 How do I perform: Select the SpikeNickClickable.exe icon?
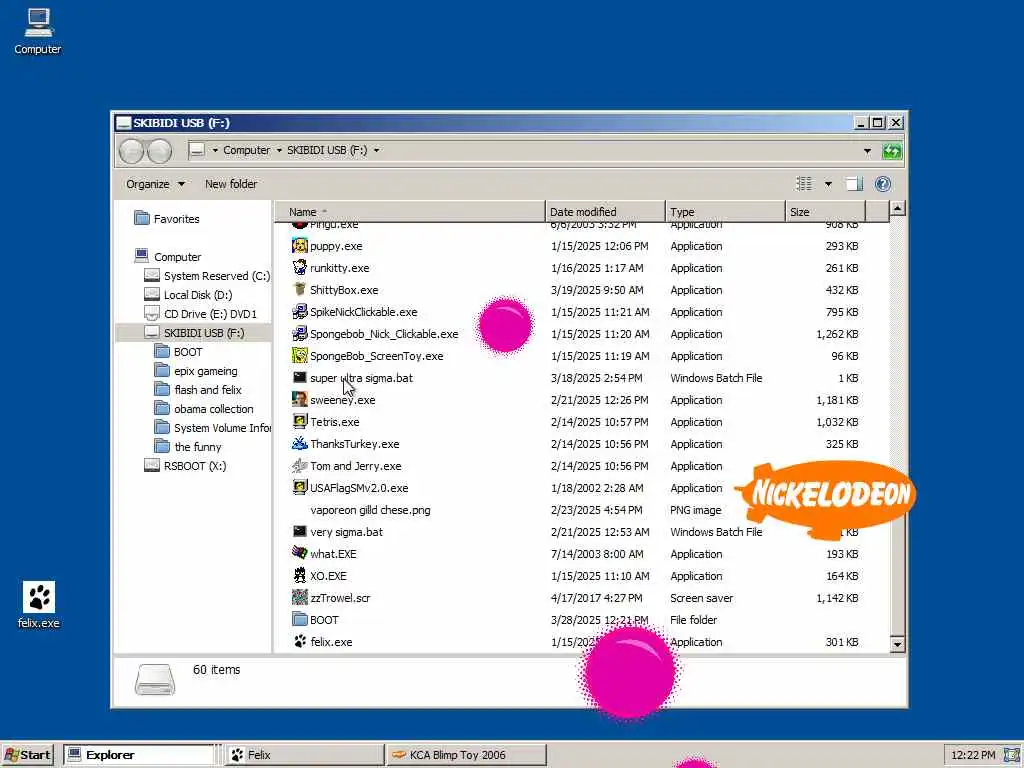300,312
